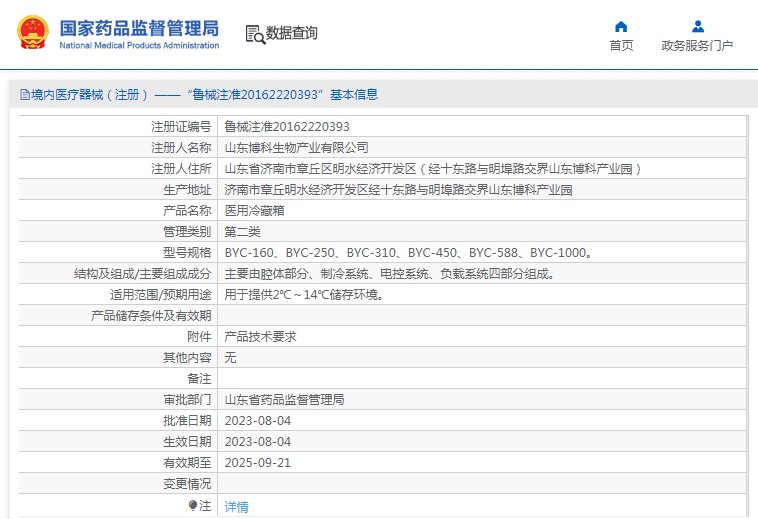This screenshot has height=519, width=758.
Task: Select the 注册人住所 address value
Action: point(433,169)
